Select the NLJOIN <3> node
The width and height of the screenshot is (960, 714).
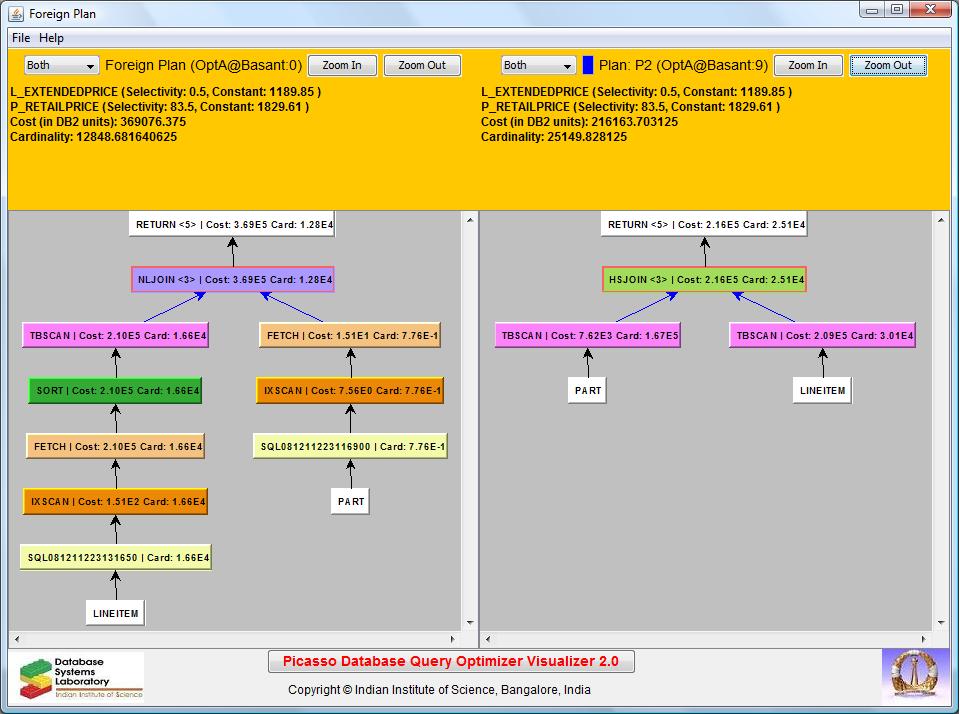(x=232, y=281)
